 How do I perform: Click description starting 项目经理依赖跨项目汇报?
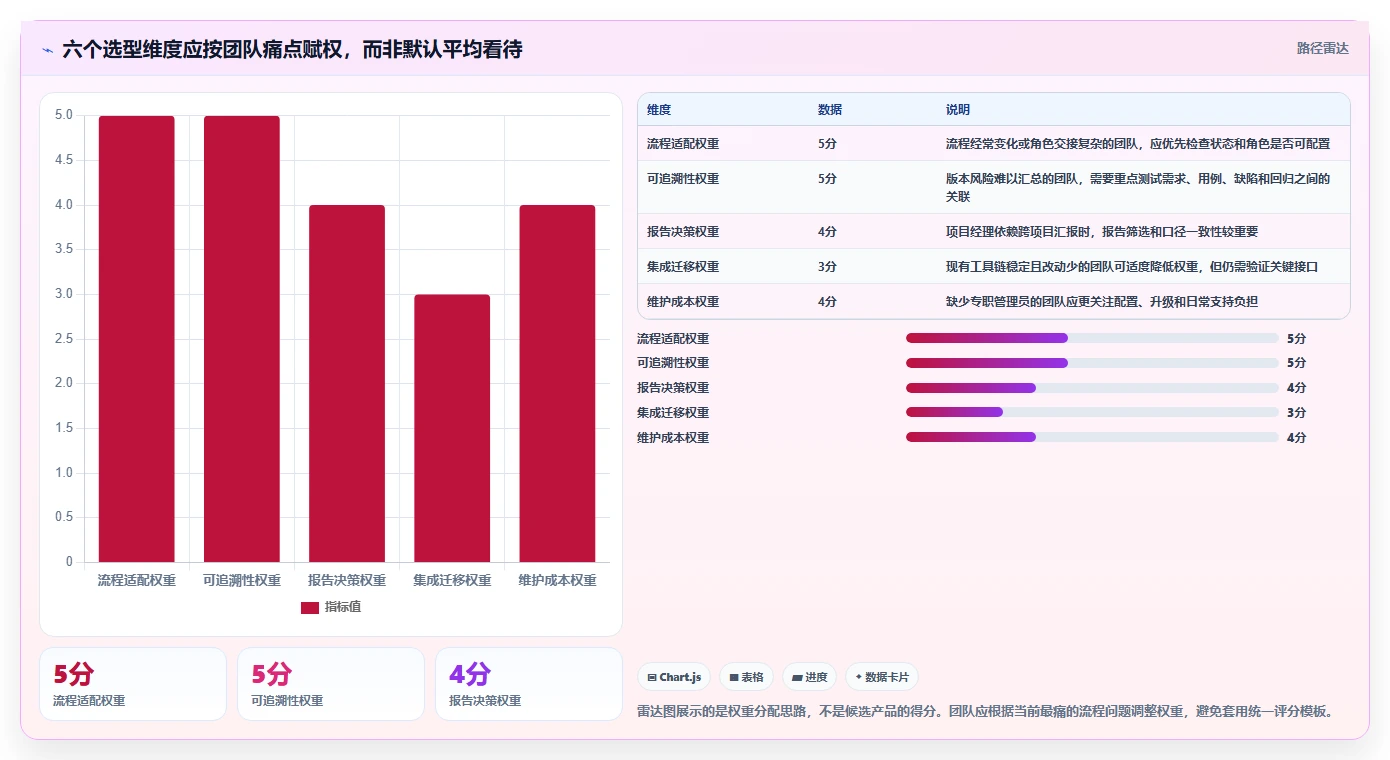(1102, 231)
